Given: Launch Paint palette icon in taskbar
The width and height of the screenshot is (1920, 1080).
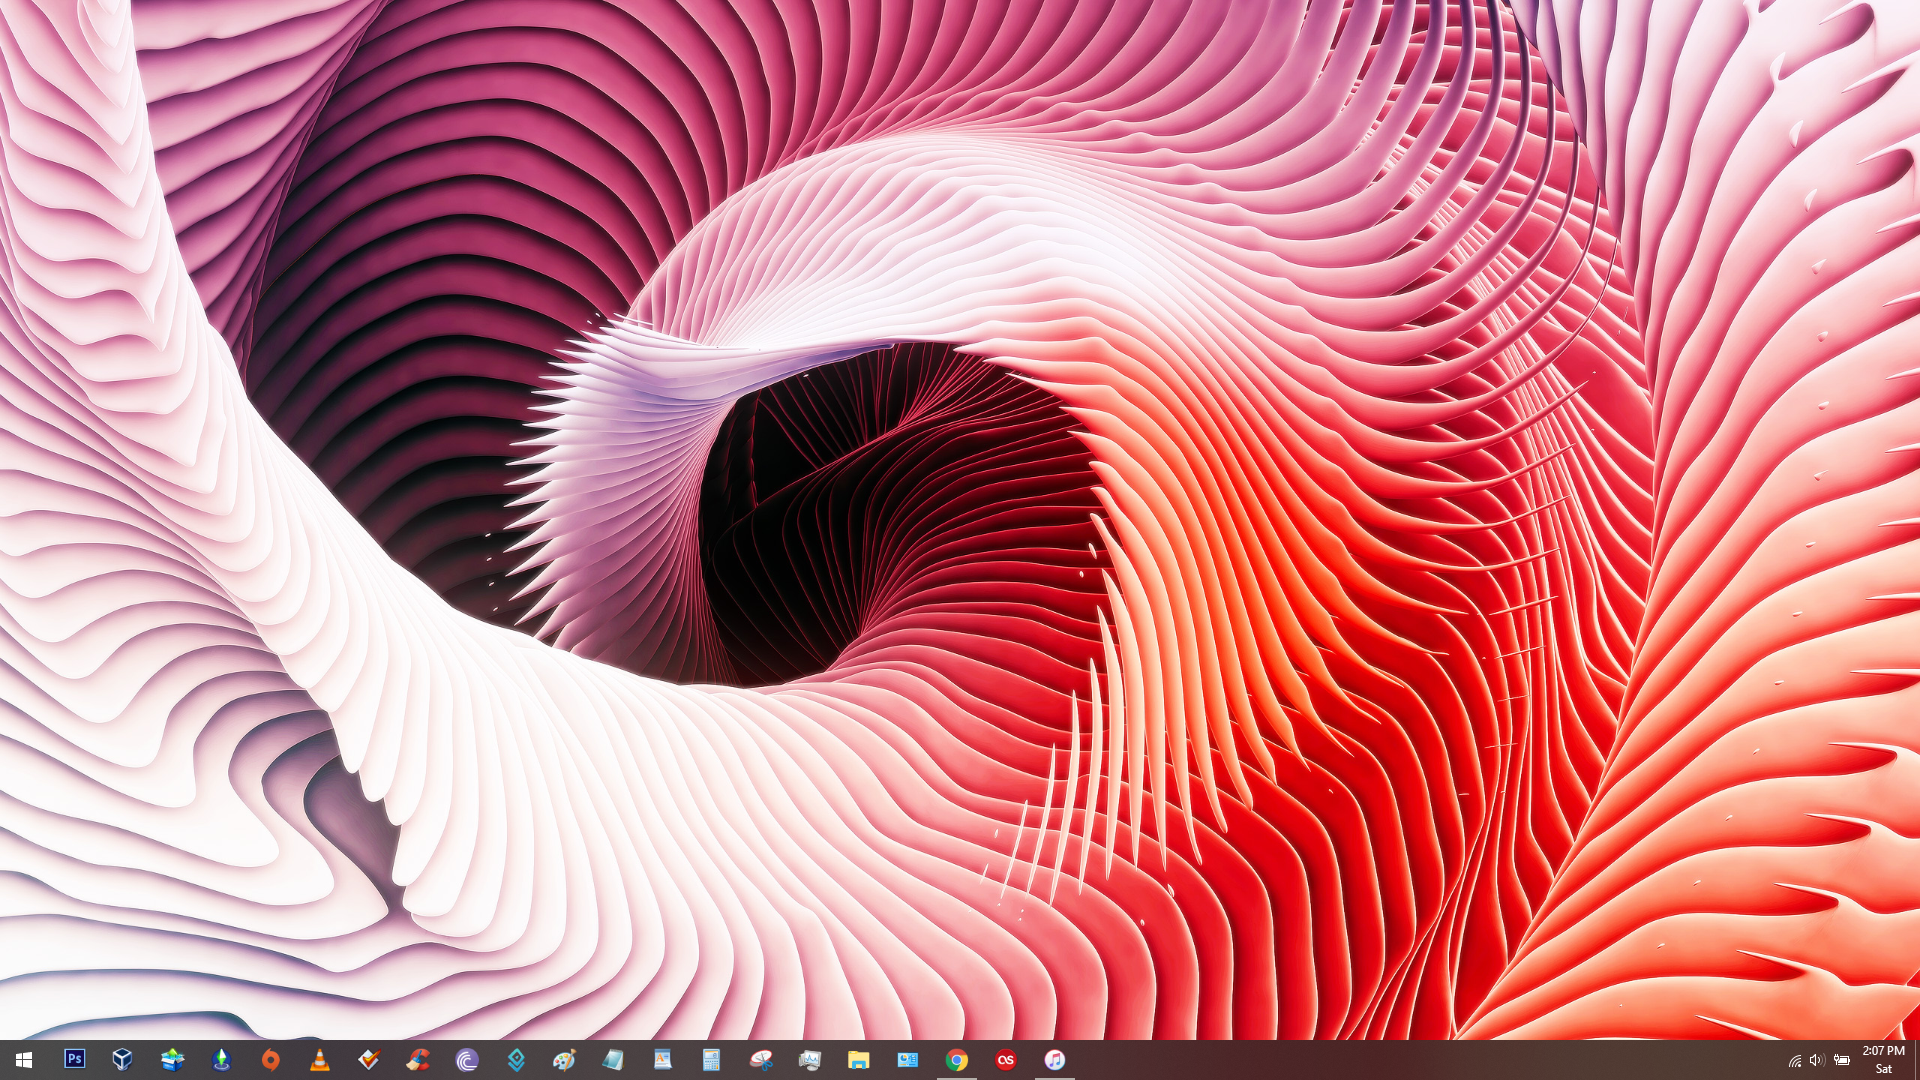Looking at the screenshot, I should point(564,1059).
